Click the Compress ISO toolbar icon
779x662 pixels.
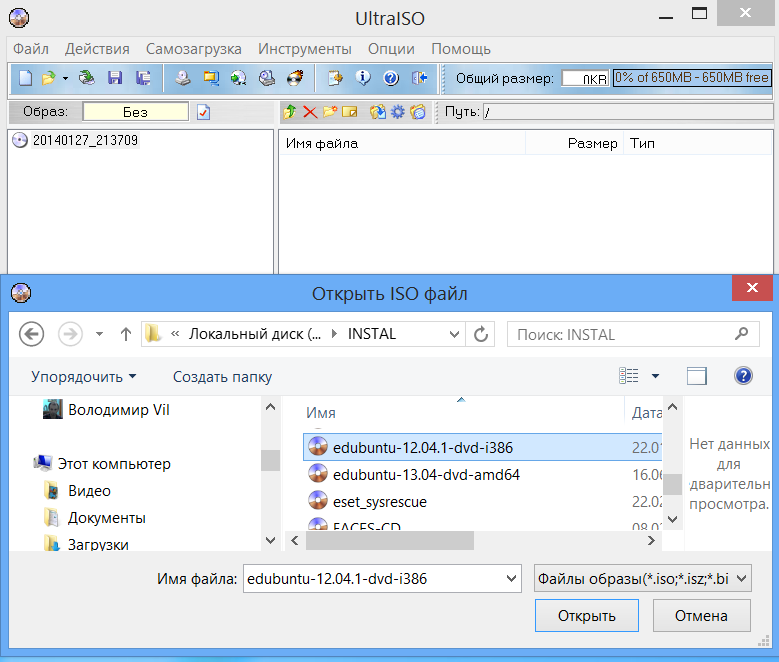coord(211,78)
